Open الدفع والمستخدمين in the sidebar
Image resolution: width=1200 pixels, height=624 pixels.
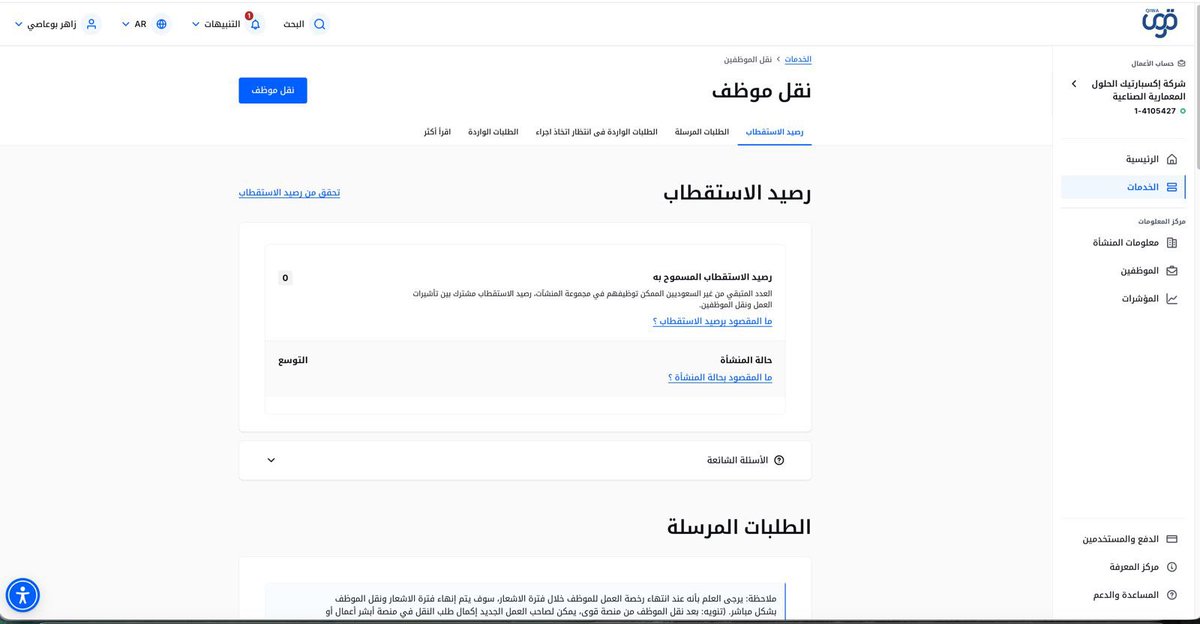pyautogui.click(x=1123, y=539)
